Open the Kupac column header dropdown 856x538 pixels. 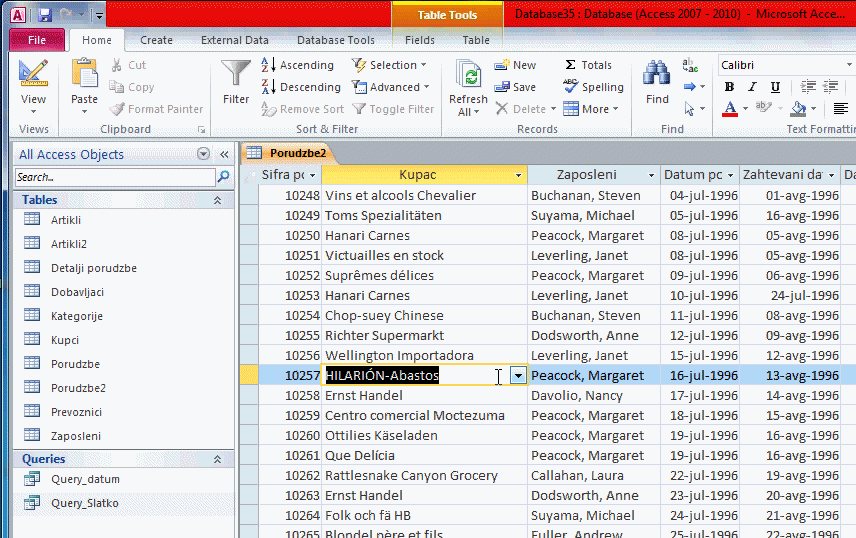click(x=518, y=175)
